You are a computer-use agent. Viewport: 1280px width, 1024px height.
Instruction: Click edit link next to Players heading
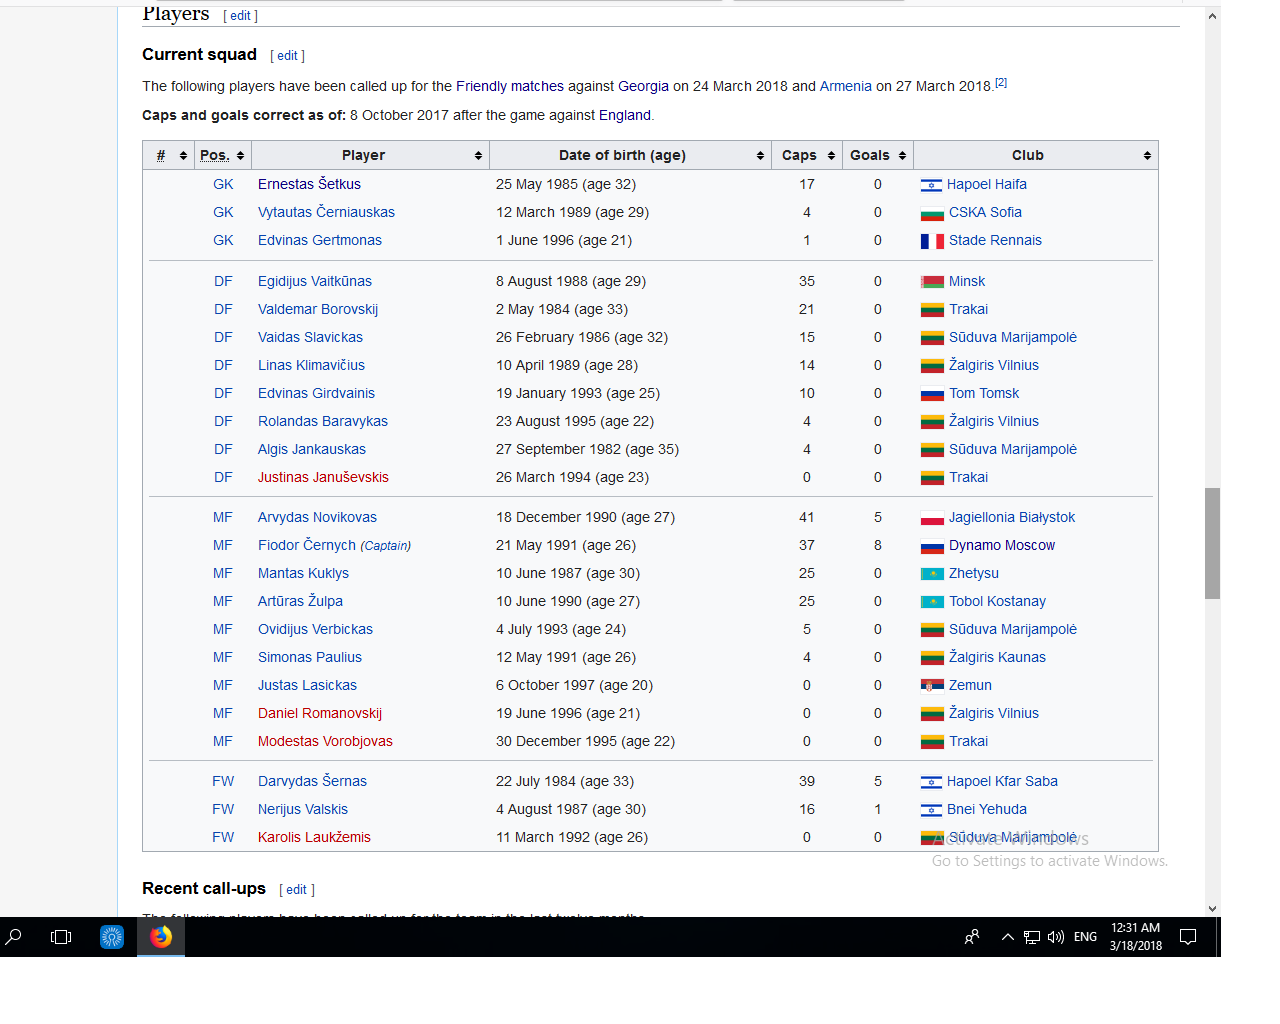[240, 16]
